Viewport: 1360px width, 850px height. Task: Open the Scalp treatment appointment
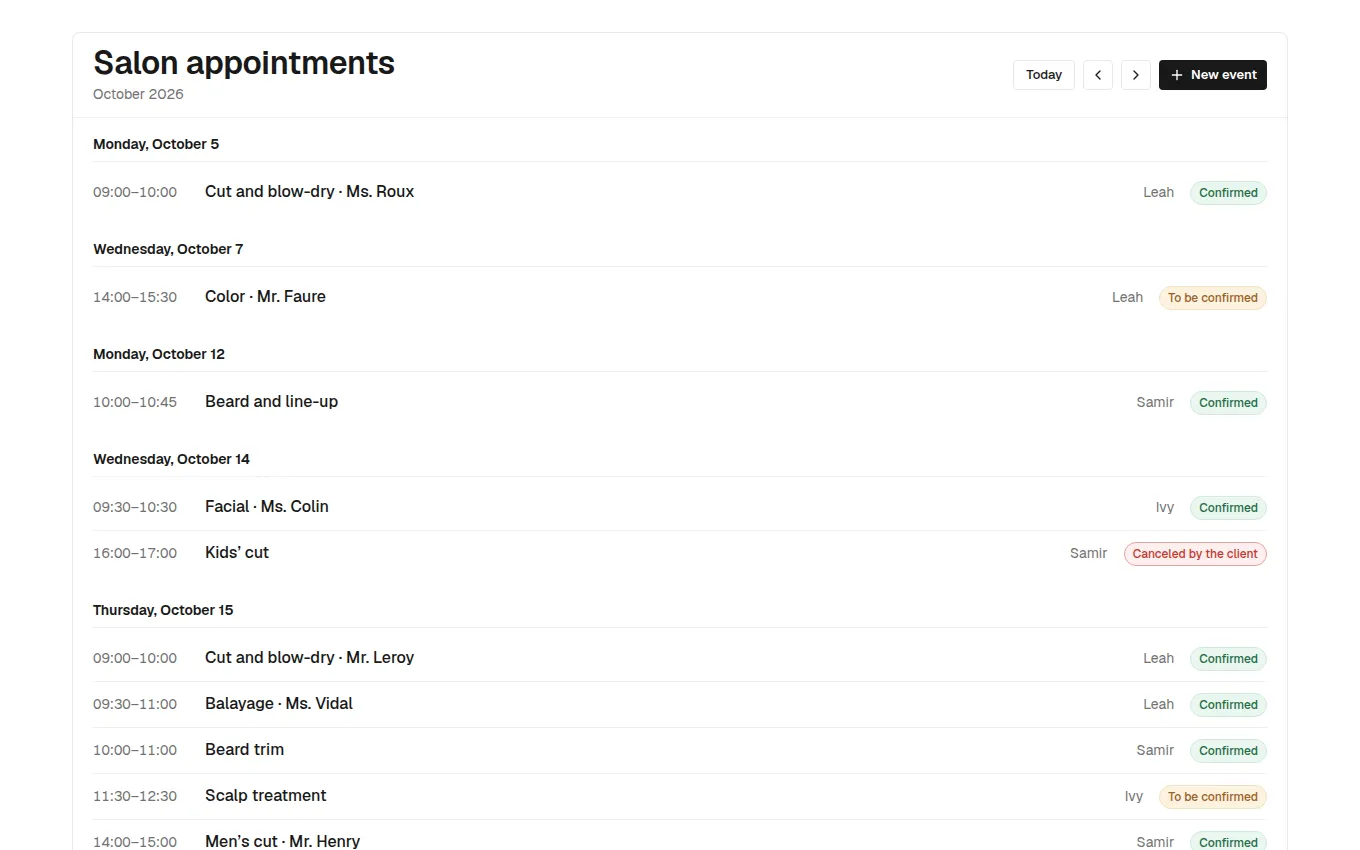click(x=680, y=796)
